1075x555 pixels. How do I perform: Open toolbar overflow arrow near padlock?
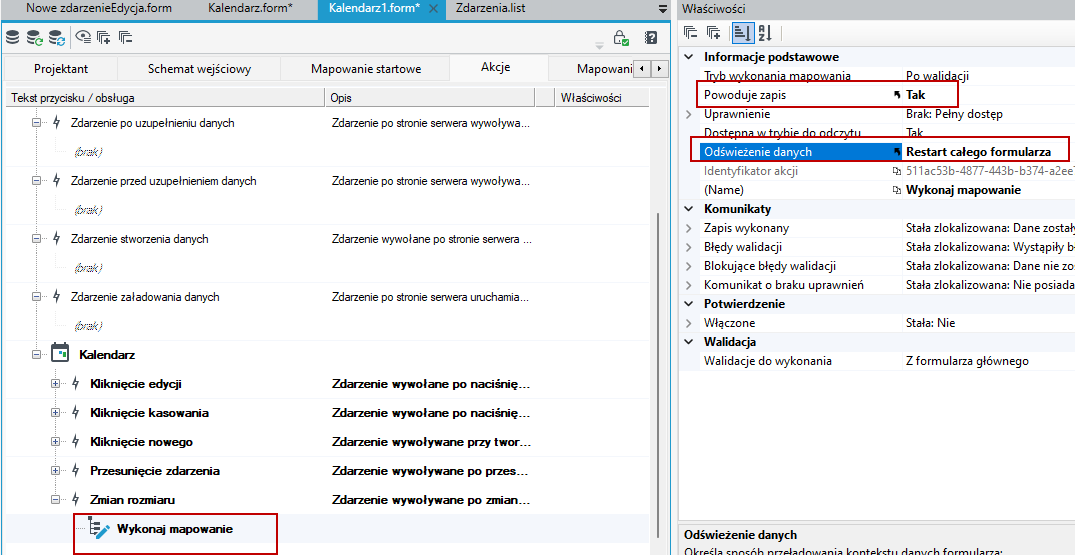(x=599, y=45)
